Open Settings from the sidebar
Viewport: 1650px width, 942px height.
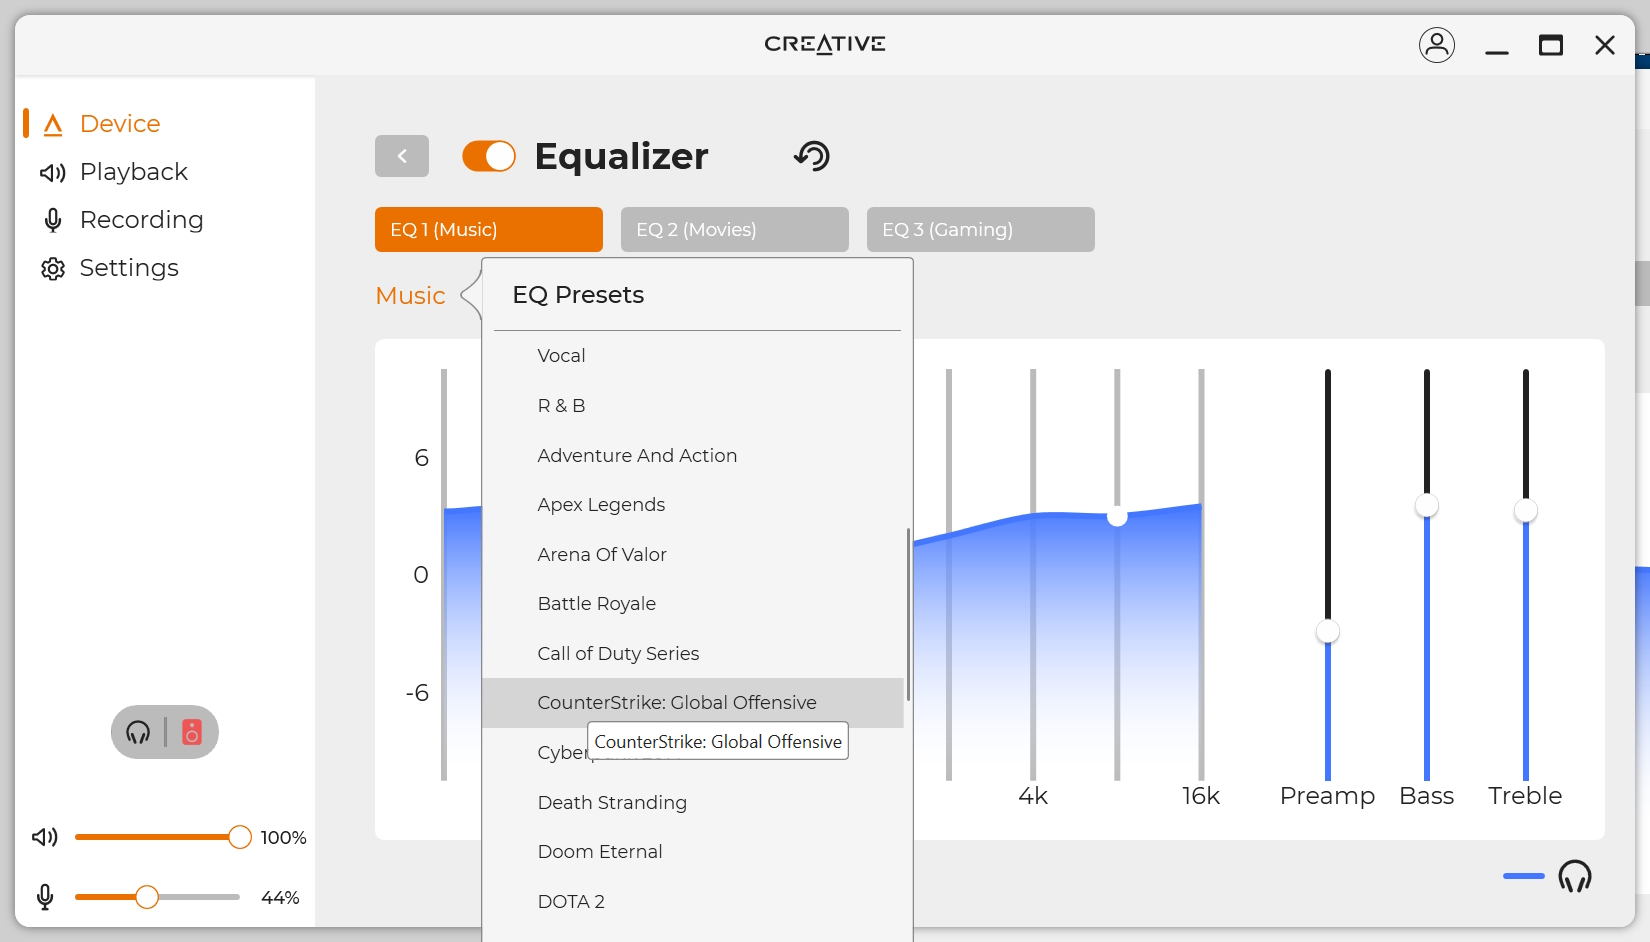point(129,268)
